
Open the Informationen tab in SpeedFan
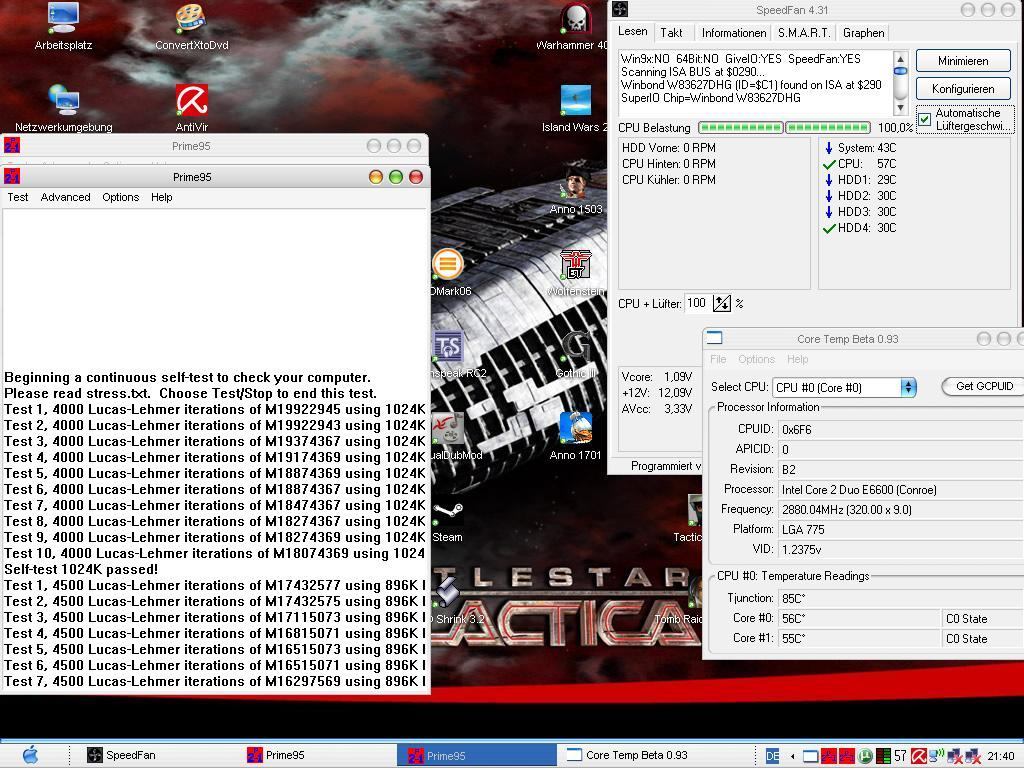click(x=733, y=33)
